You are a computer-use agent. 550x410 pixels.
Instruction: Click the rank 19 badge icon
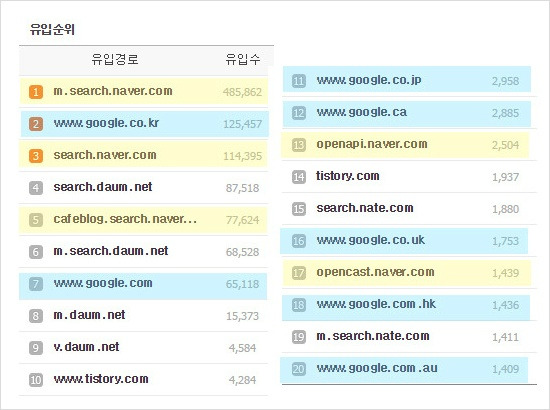(x=299, y=337)
